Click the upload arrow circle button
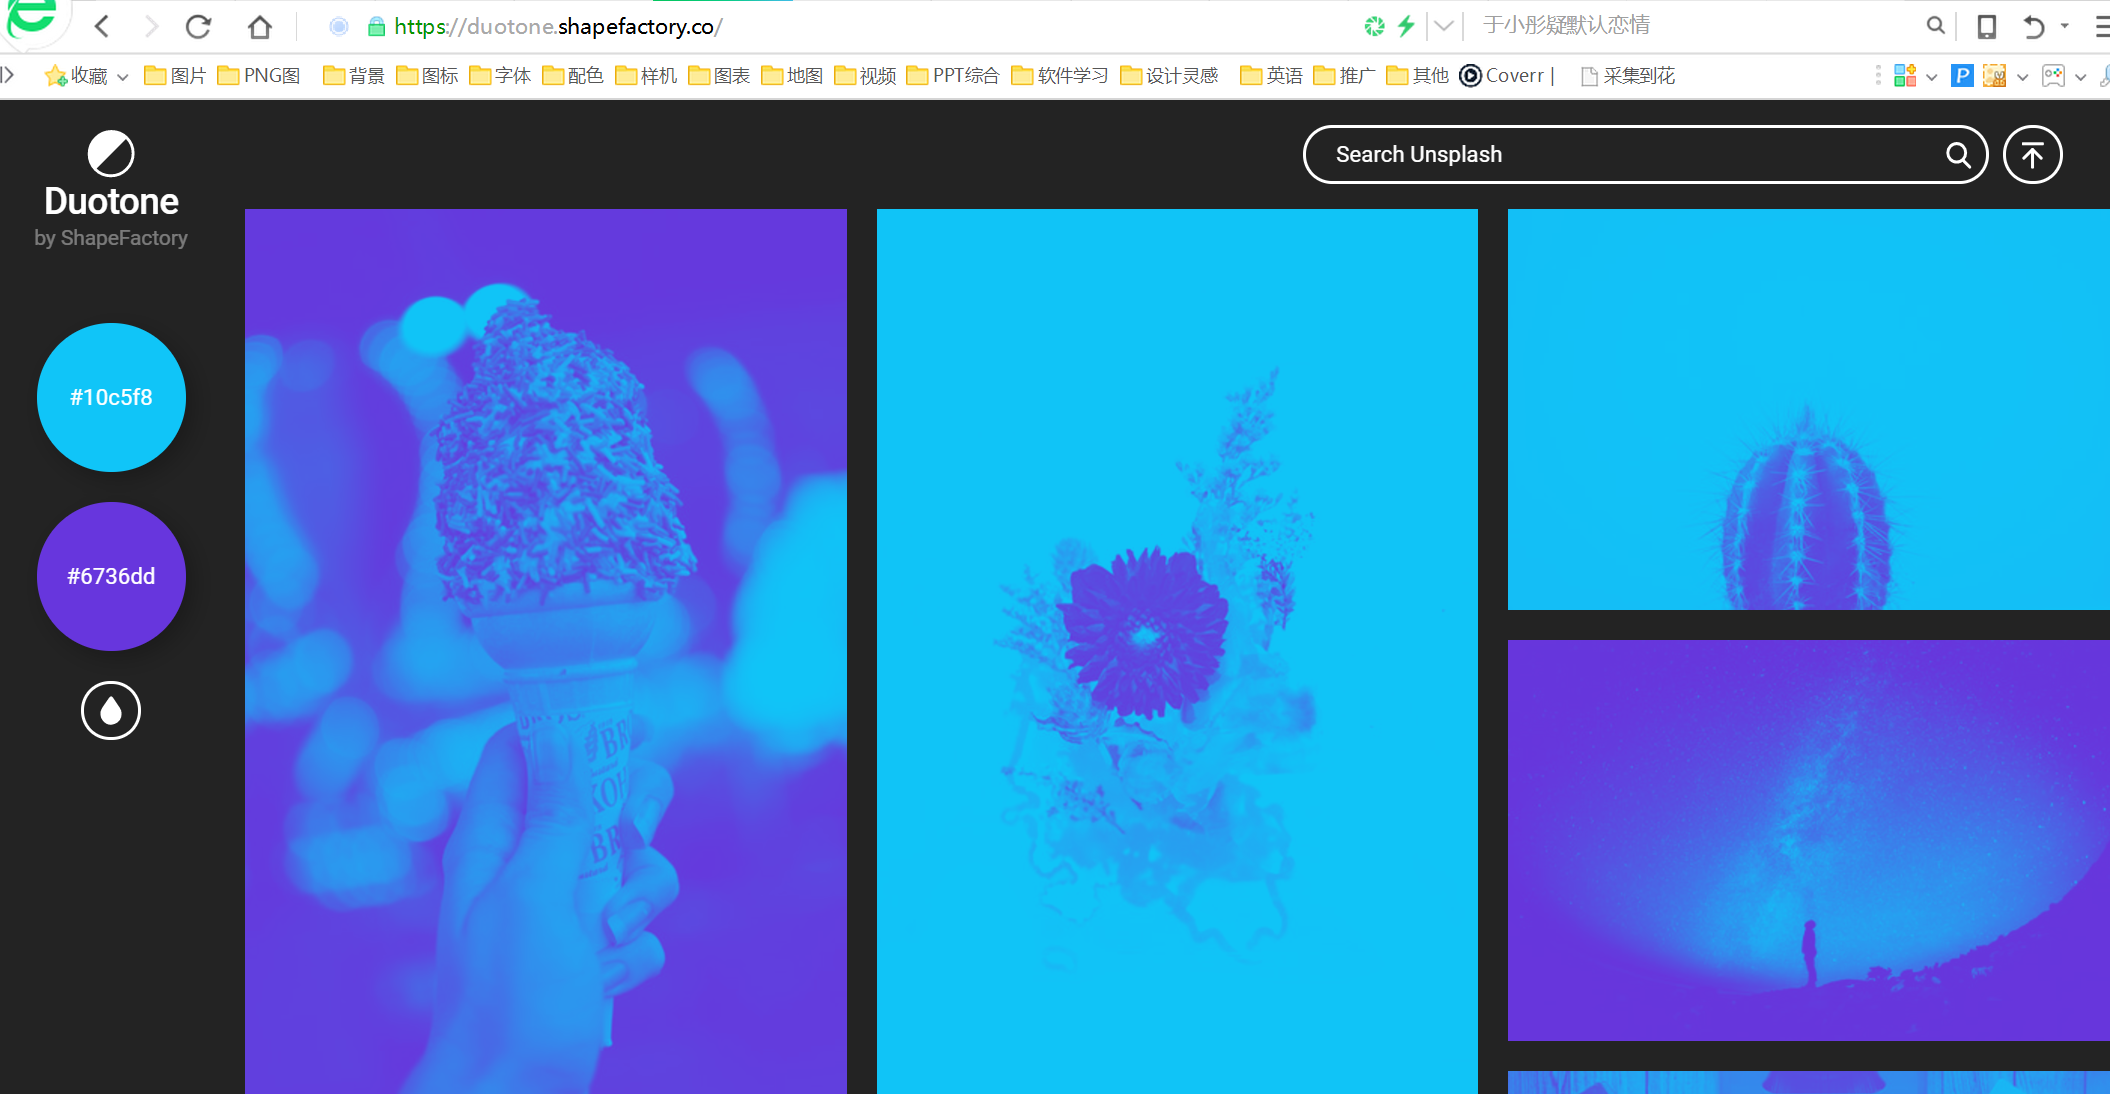The image size is (2110, 1094). 2032,155
